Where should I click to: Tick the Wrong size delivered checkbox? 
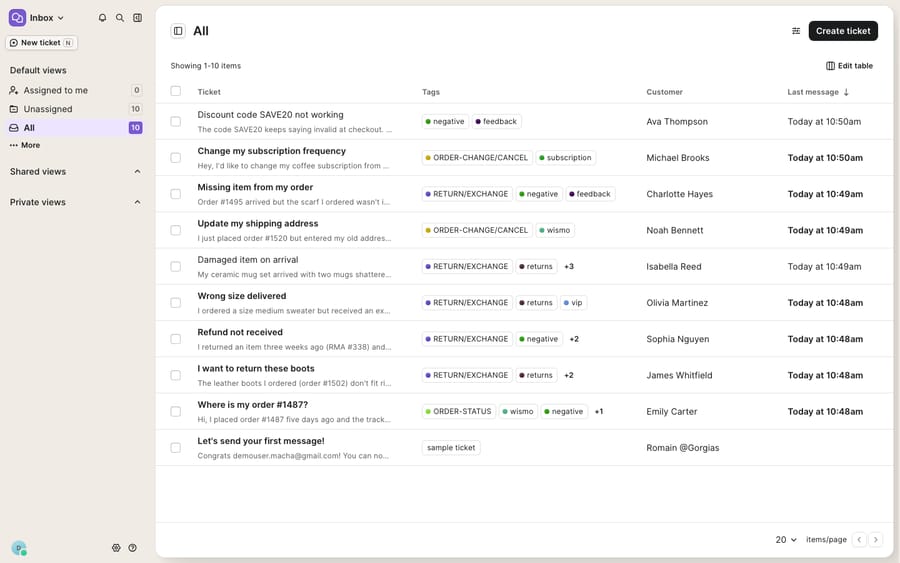(x=176, y=303)
